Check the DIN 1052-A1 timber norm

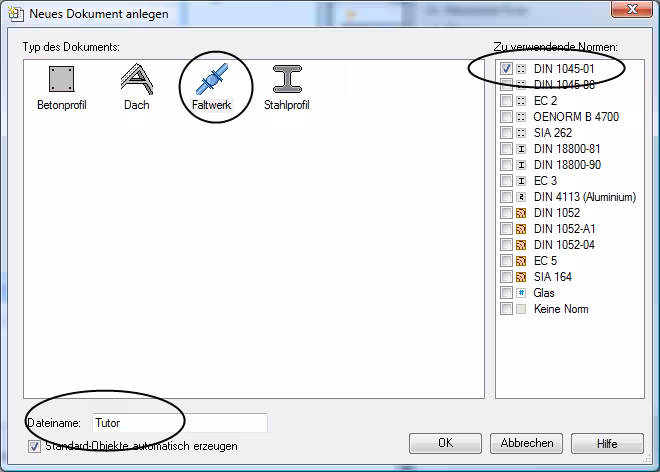[507, 229]
